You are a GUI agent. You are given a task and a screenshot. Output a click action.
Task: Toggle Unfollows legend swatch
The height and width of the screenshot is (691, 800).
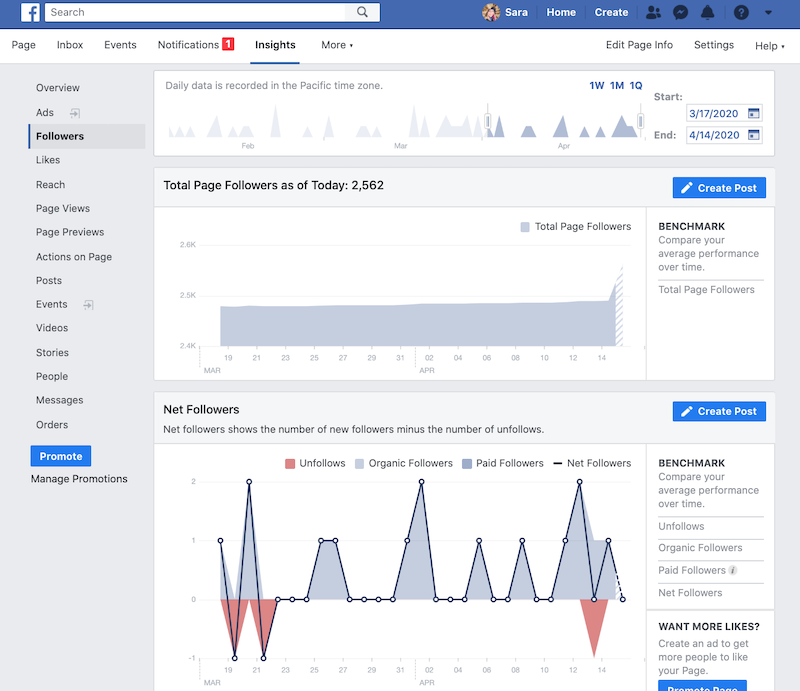coord(290,463)
